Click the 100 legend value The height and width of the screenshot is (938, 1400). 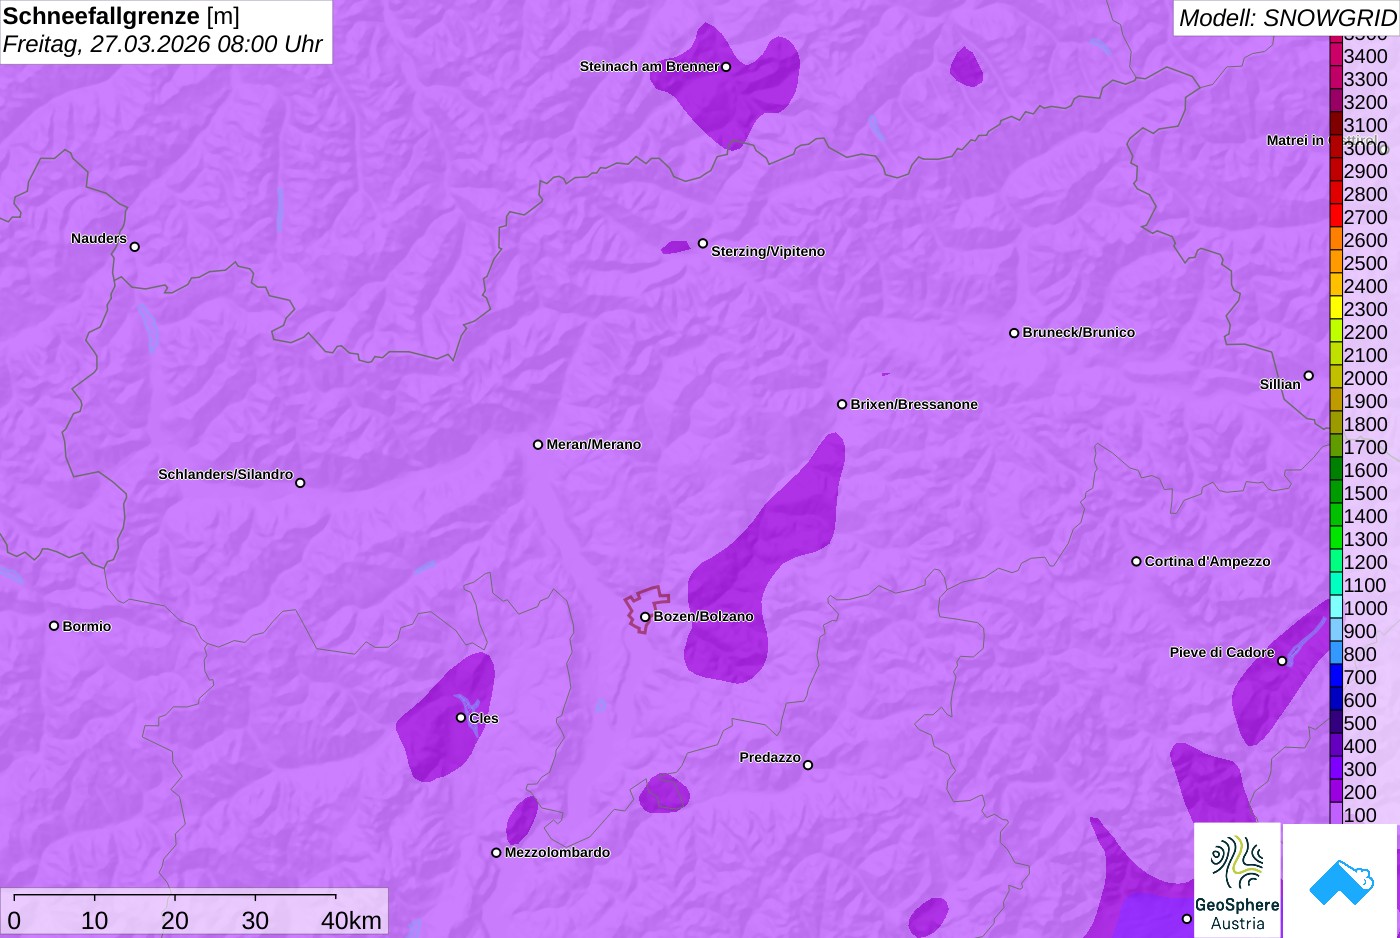click(x=1360, y=815)
